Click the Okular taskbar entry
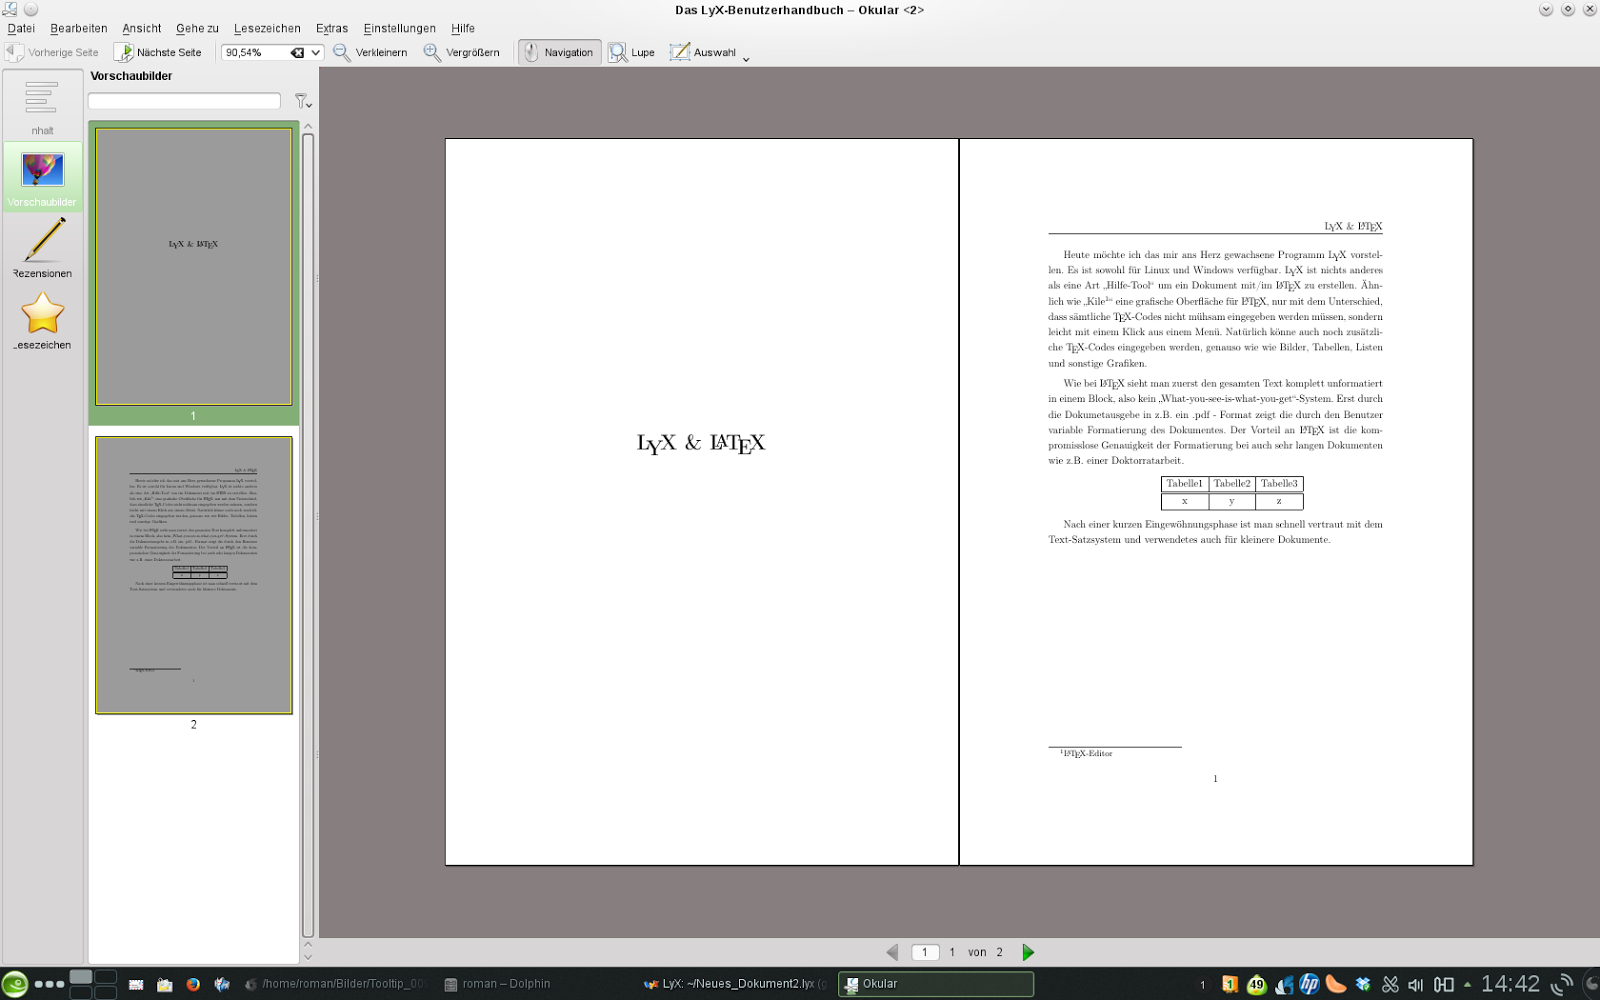 935,984
